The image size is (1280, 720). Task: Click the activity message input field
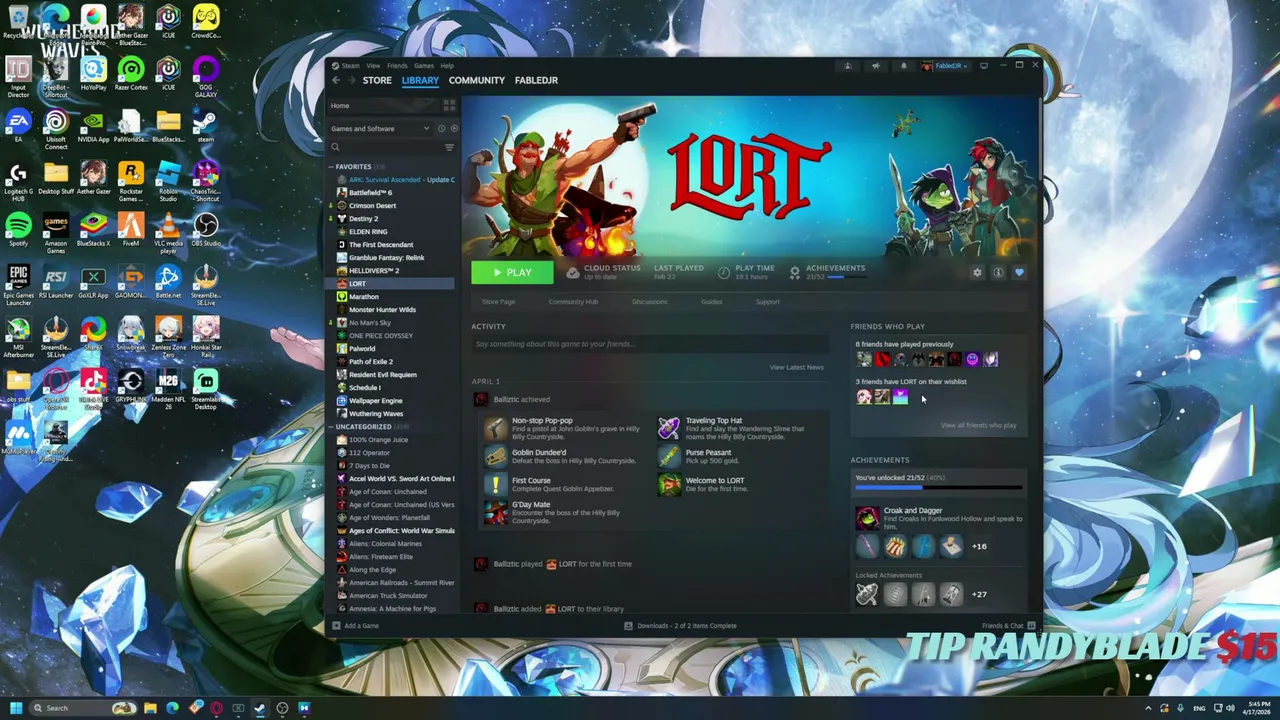click(x=649, y=344)
